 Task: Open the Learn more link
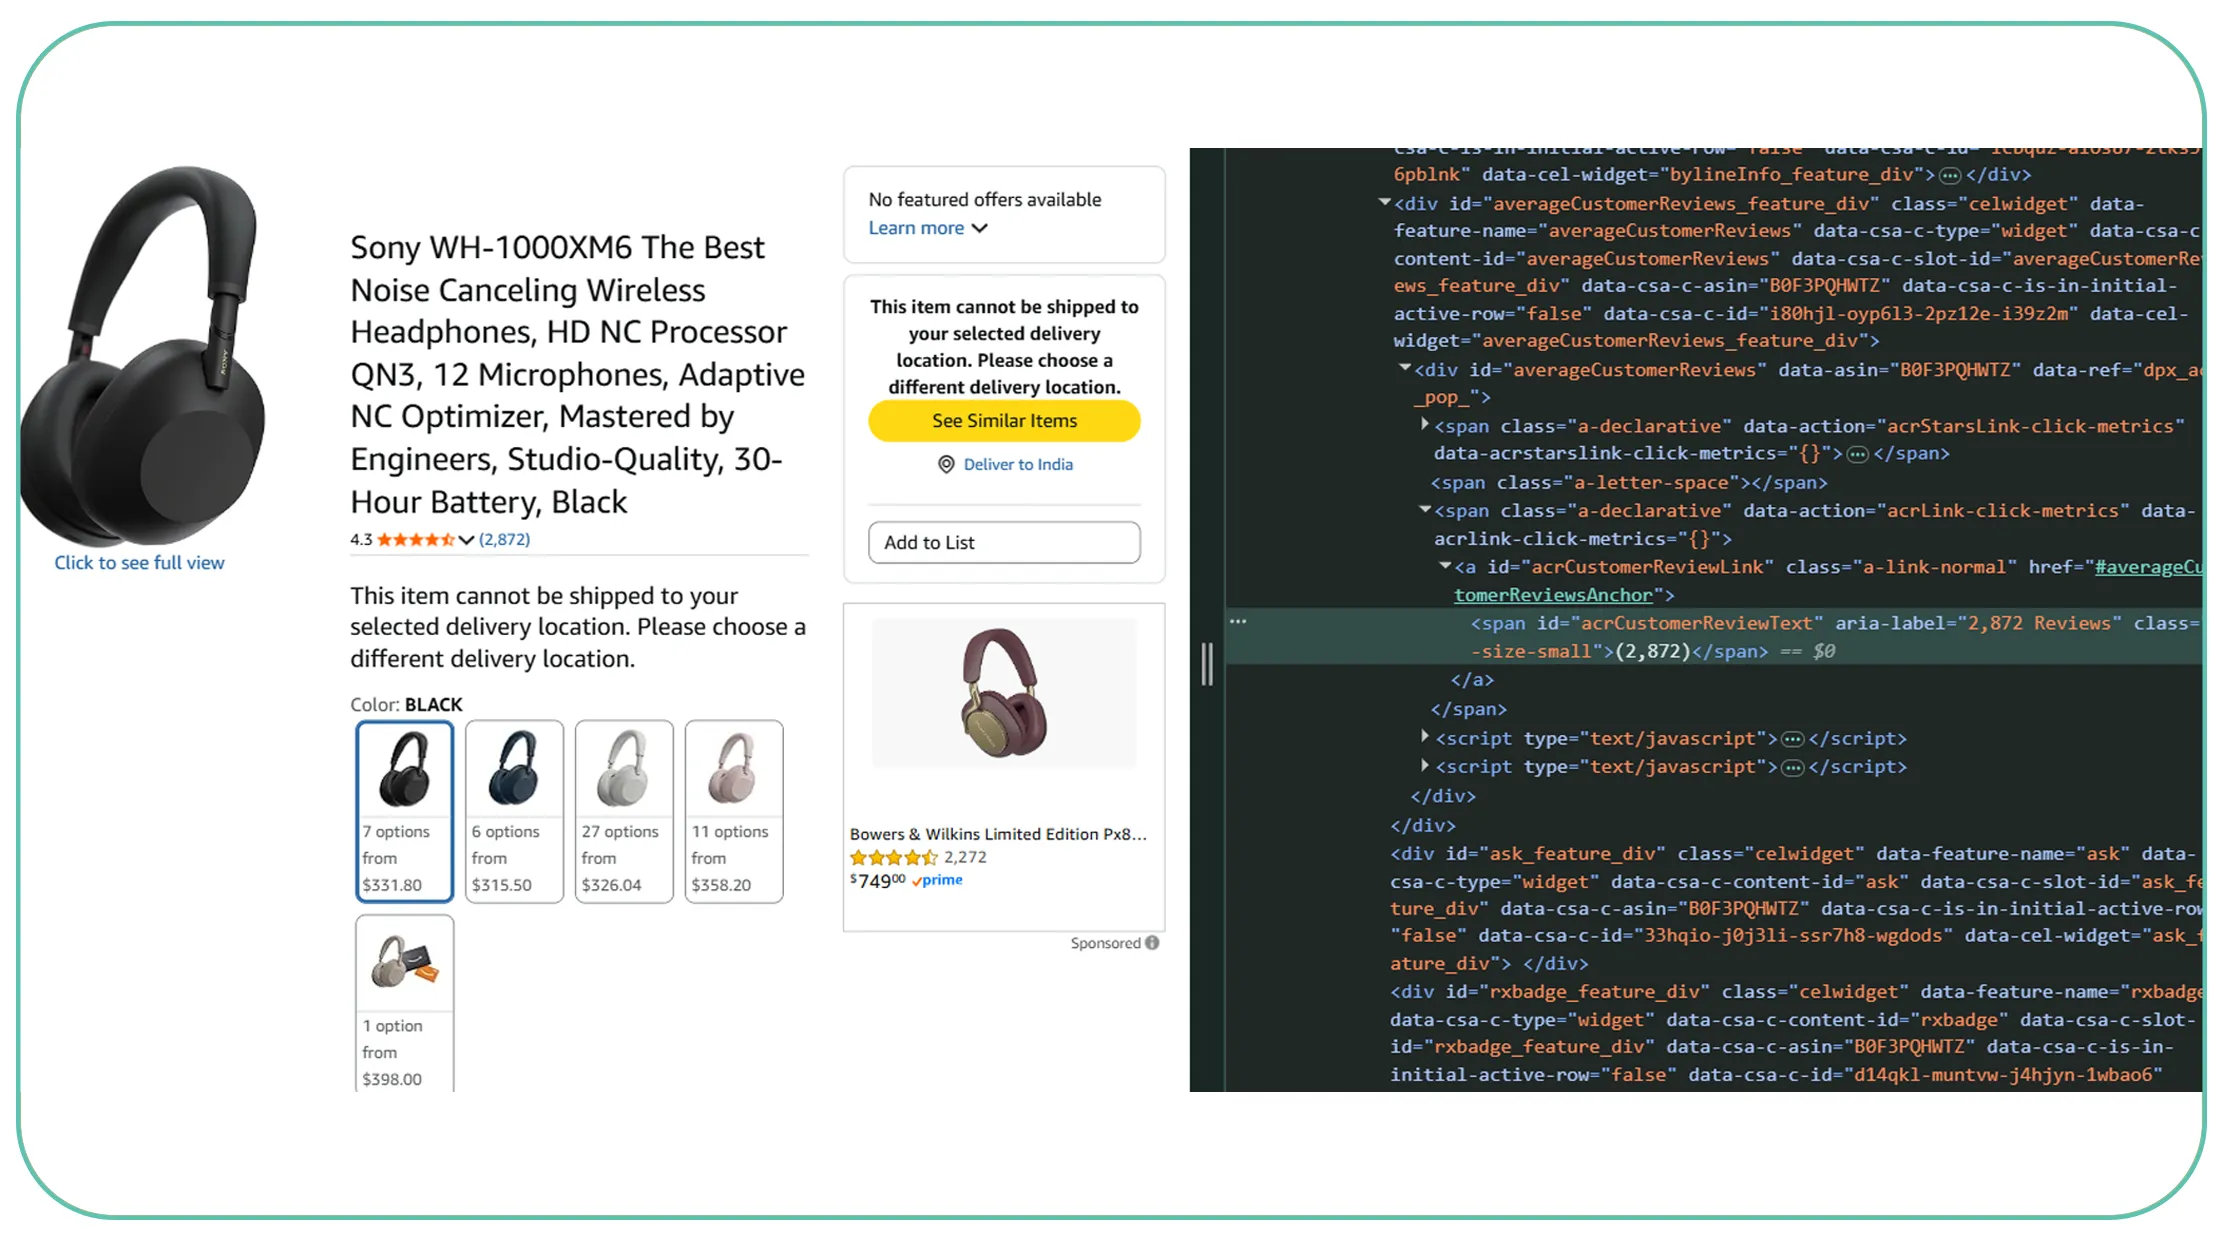pos(916,228)
